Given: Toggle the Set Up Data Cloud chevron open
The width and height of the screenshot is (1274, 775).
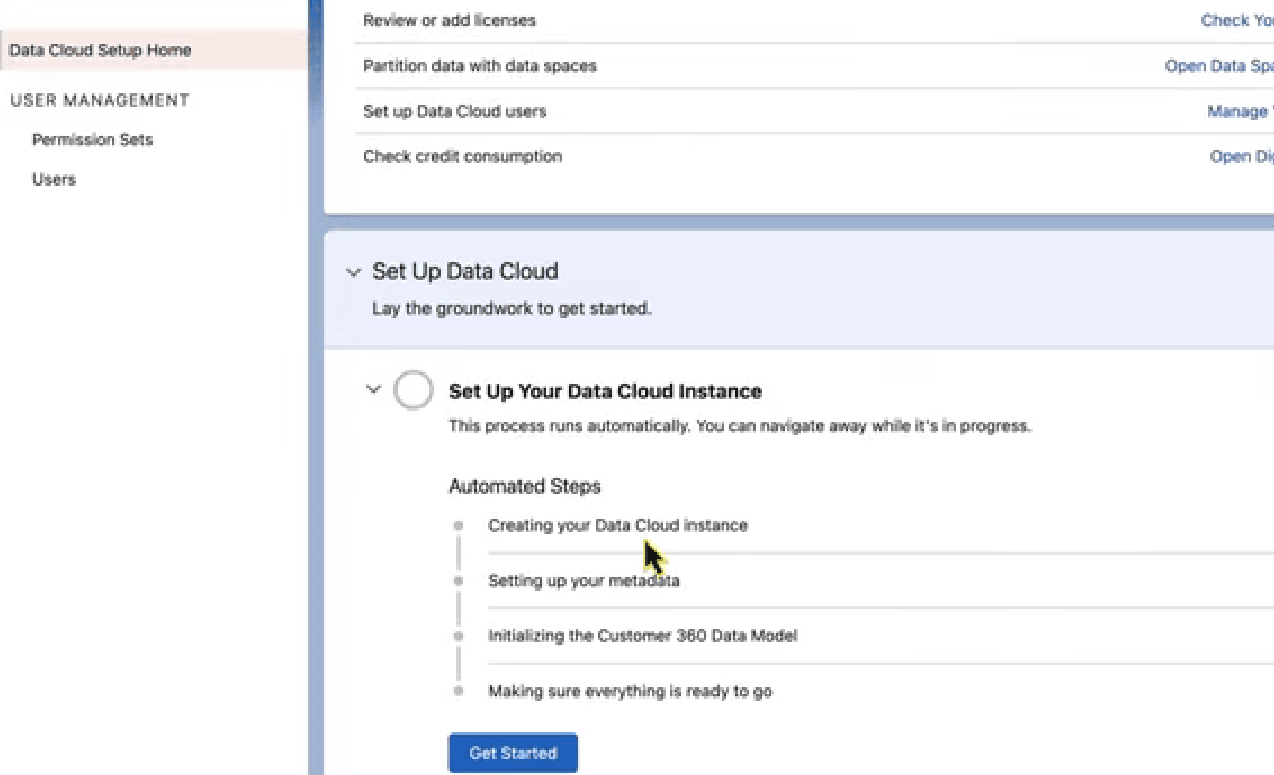Looking at the screenshot, I should pyautogui.click(x=354, y=271).
